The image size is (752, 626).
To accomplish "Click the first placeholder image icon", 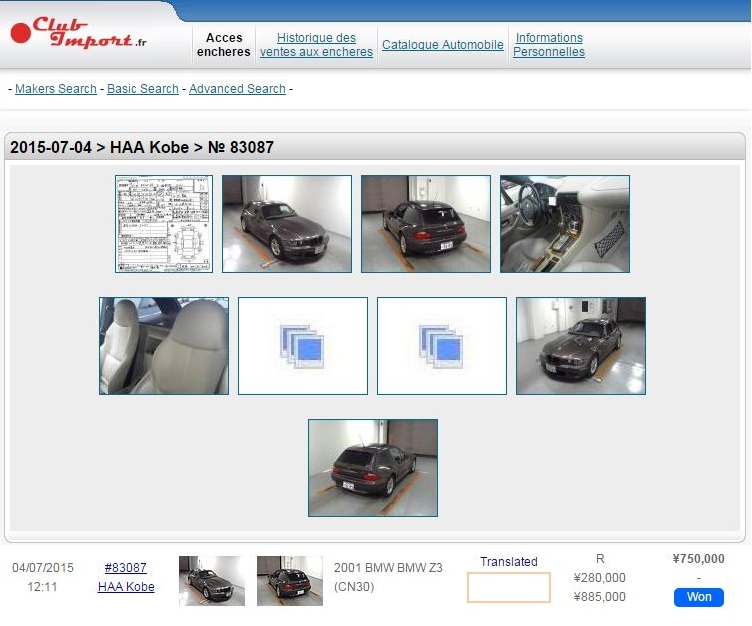I will [303, 346].
